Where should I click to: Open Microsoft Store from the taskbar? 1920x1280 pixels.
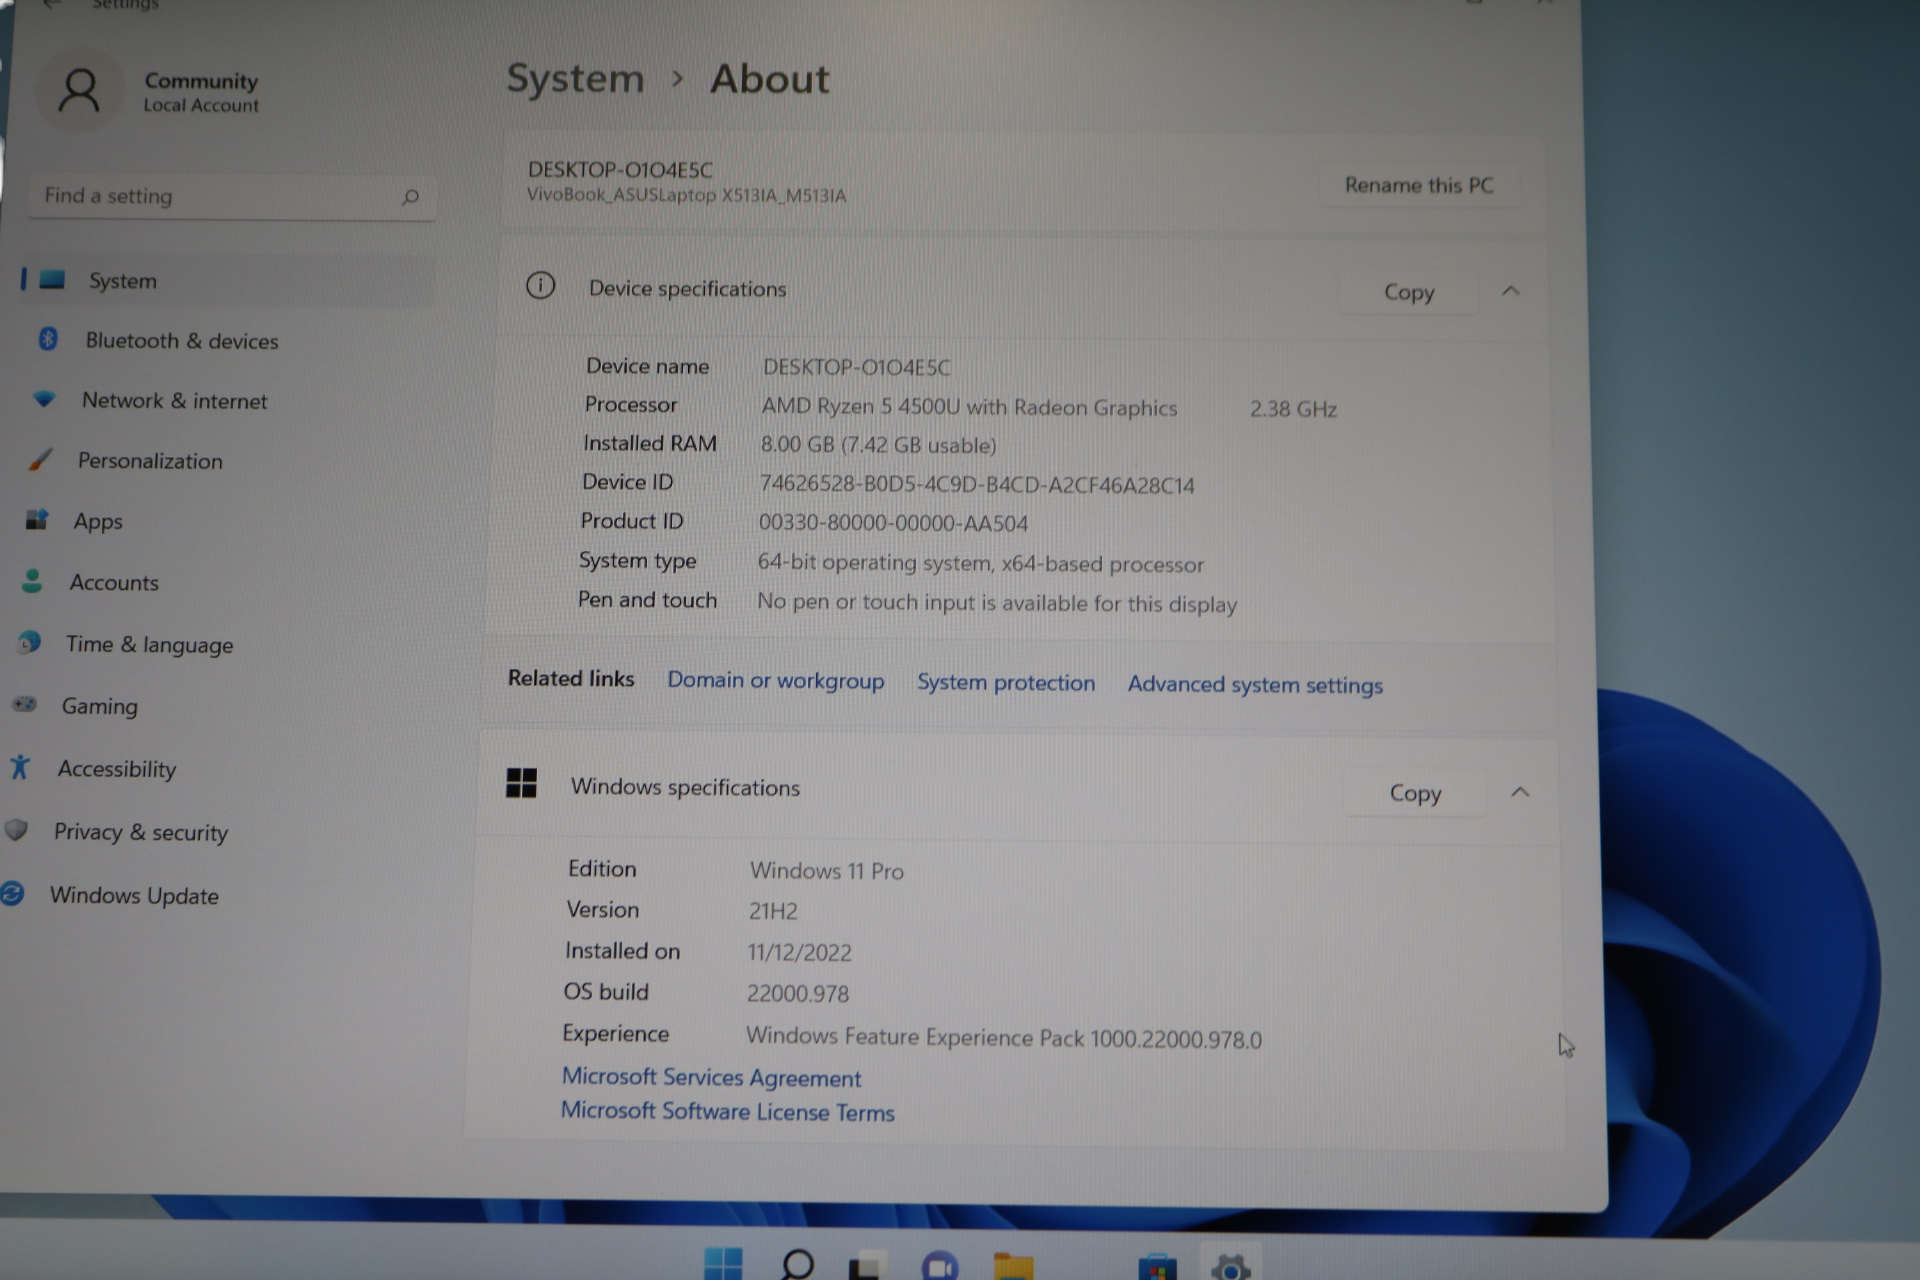pyautogui.click(x=1157, y=1268)
